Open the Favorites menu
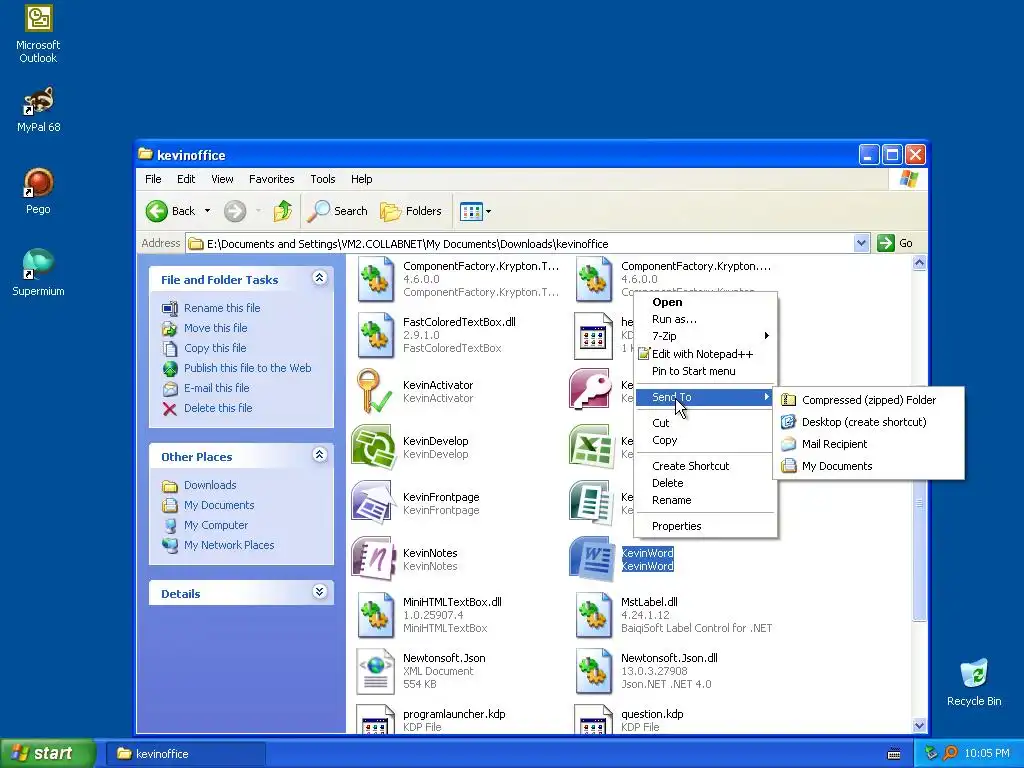1024x768 pixels. [x=272, y=179]
